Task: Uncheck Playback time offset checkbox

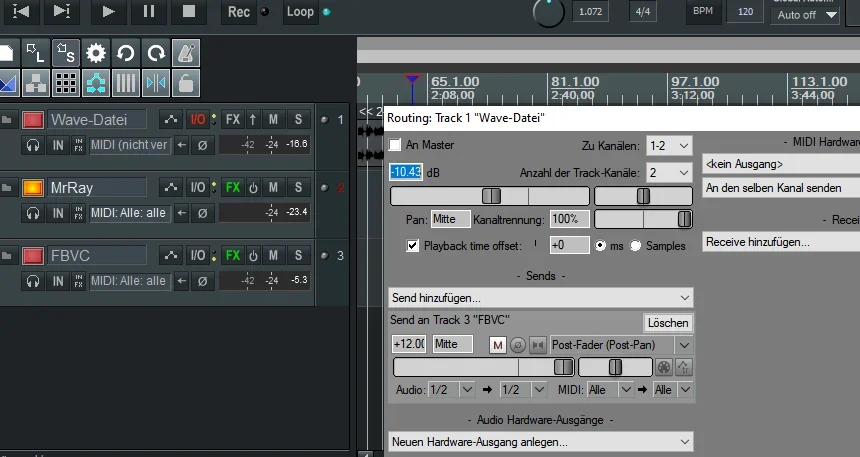Action: coord(412,246)
